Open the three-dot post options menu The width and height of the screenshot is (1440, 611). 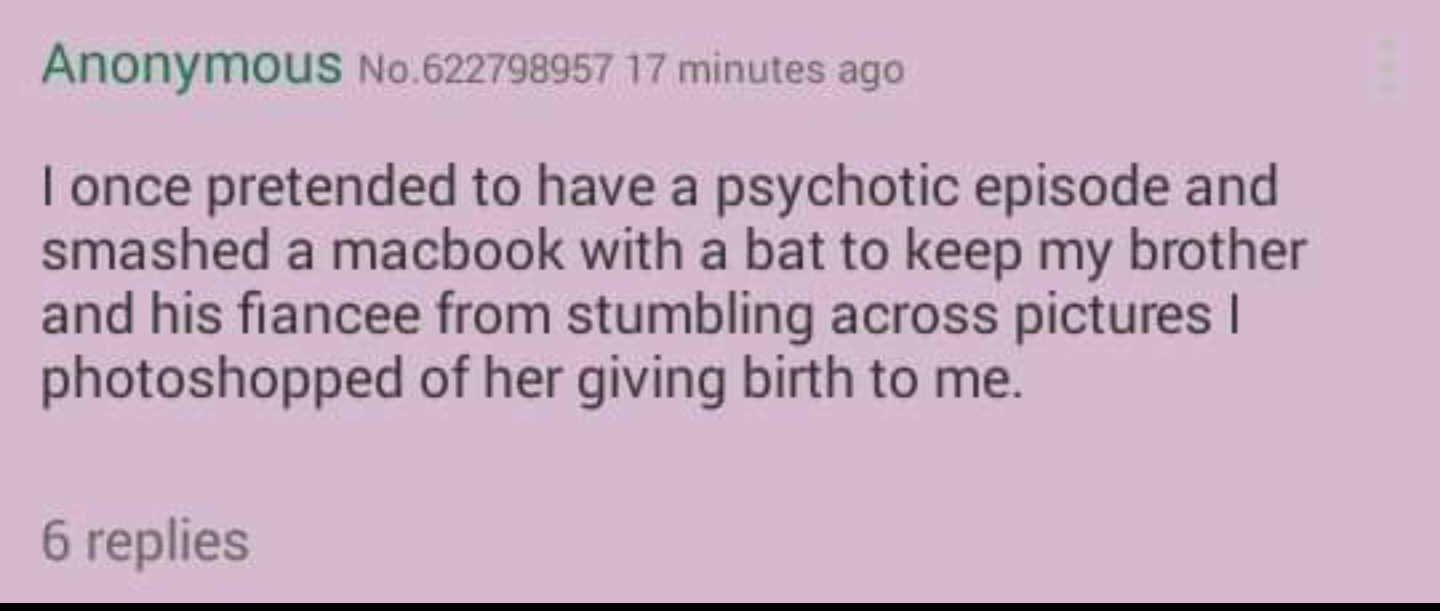[x=1387, y=67]
